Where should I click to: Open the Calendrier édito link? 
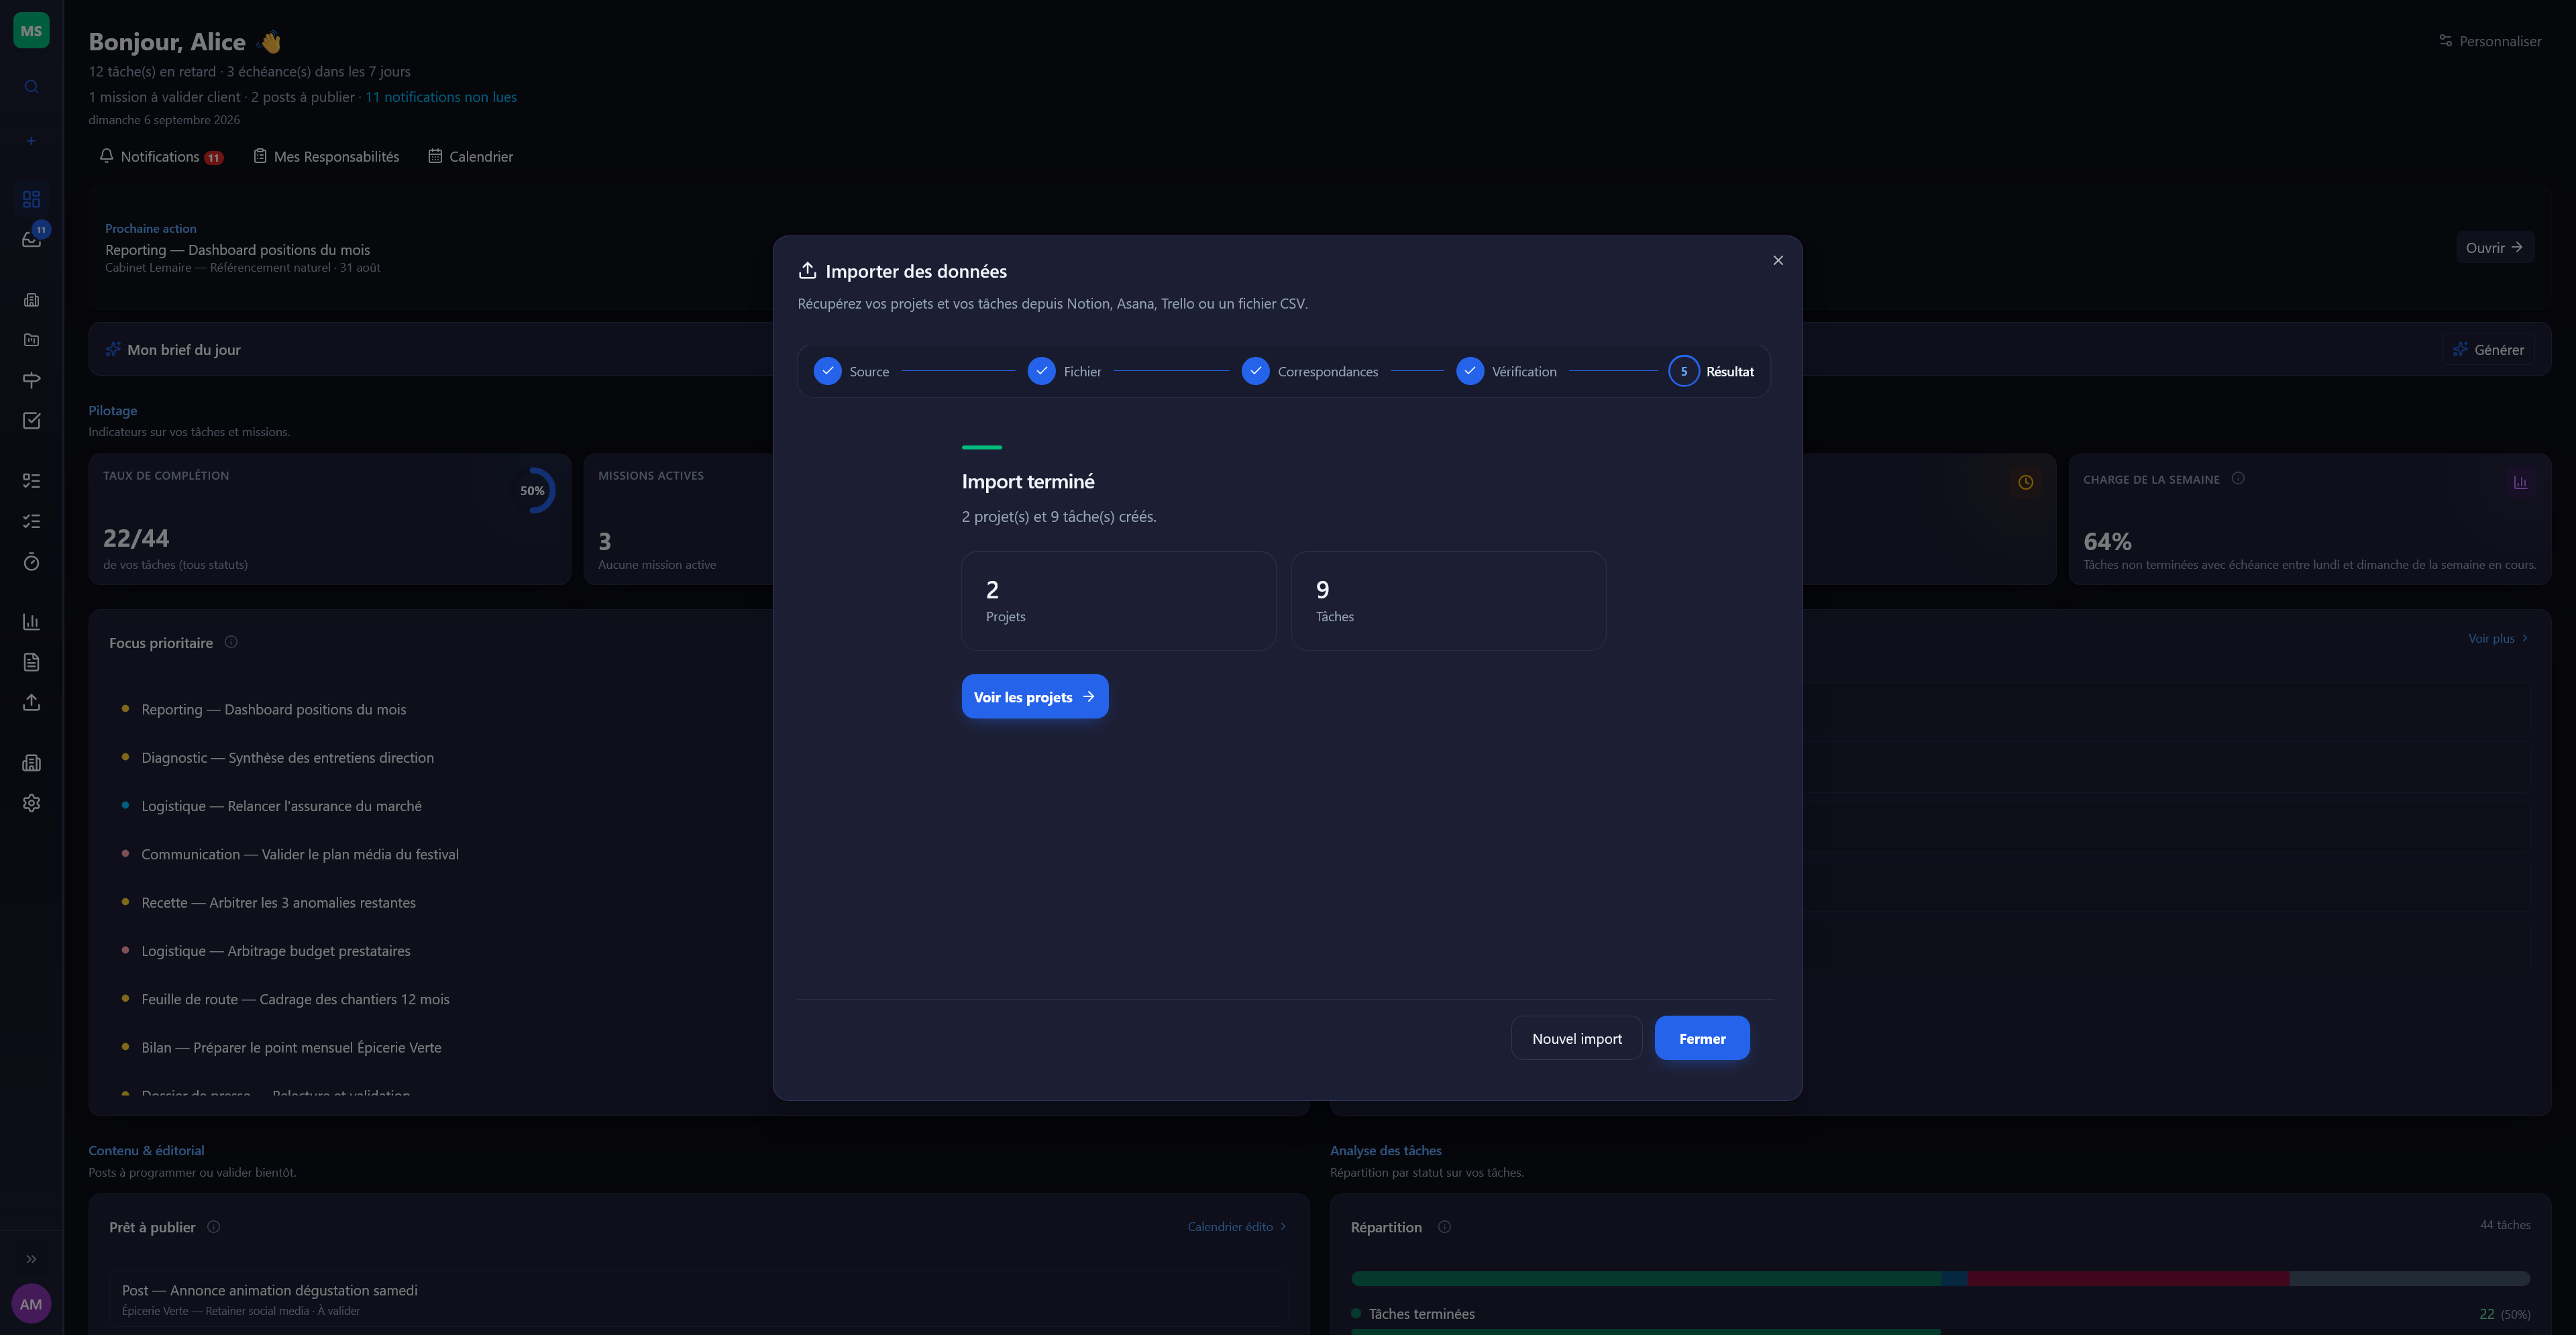pos(1237,1227)
